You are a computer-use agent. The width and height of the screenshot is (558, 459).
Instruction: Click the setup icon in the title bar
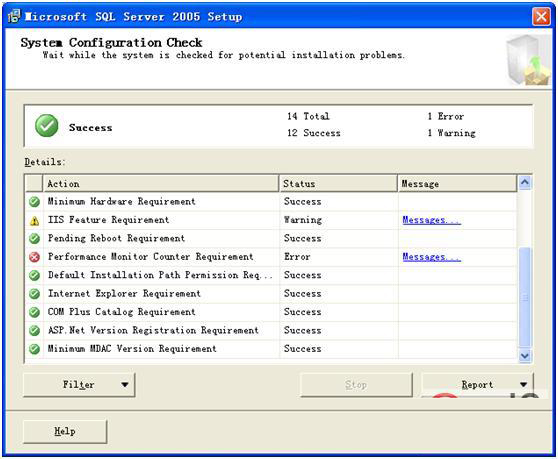click(14, 16)
